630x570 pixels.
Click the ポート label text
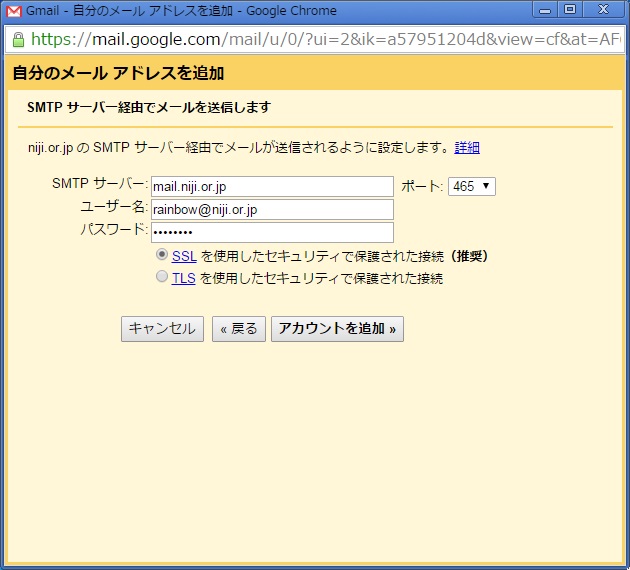point(422,186)
